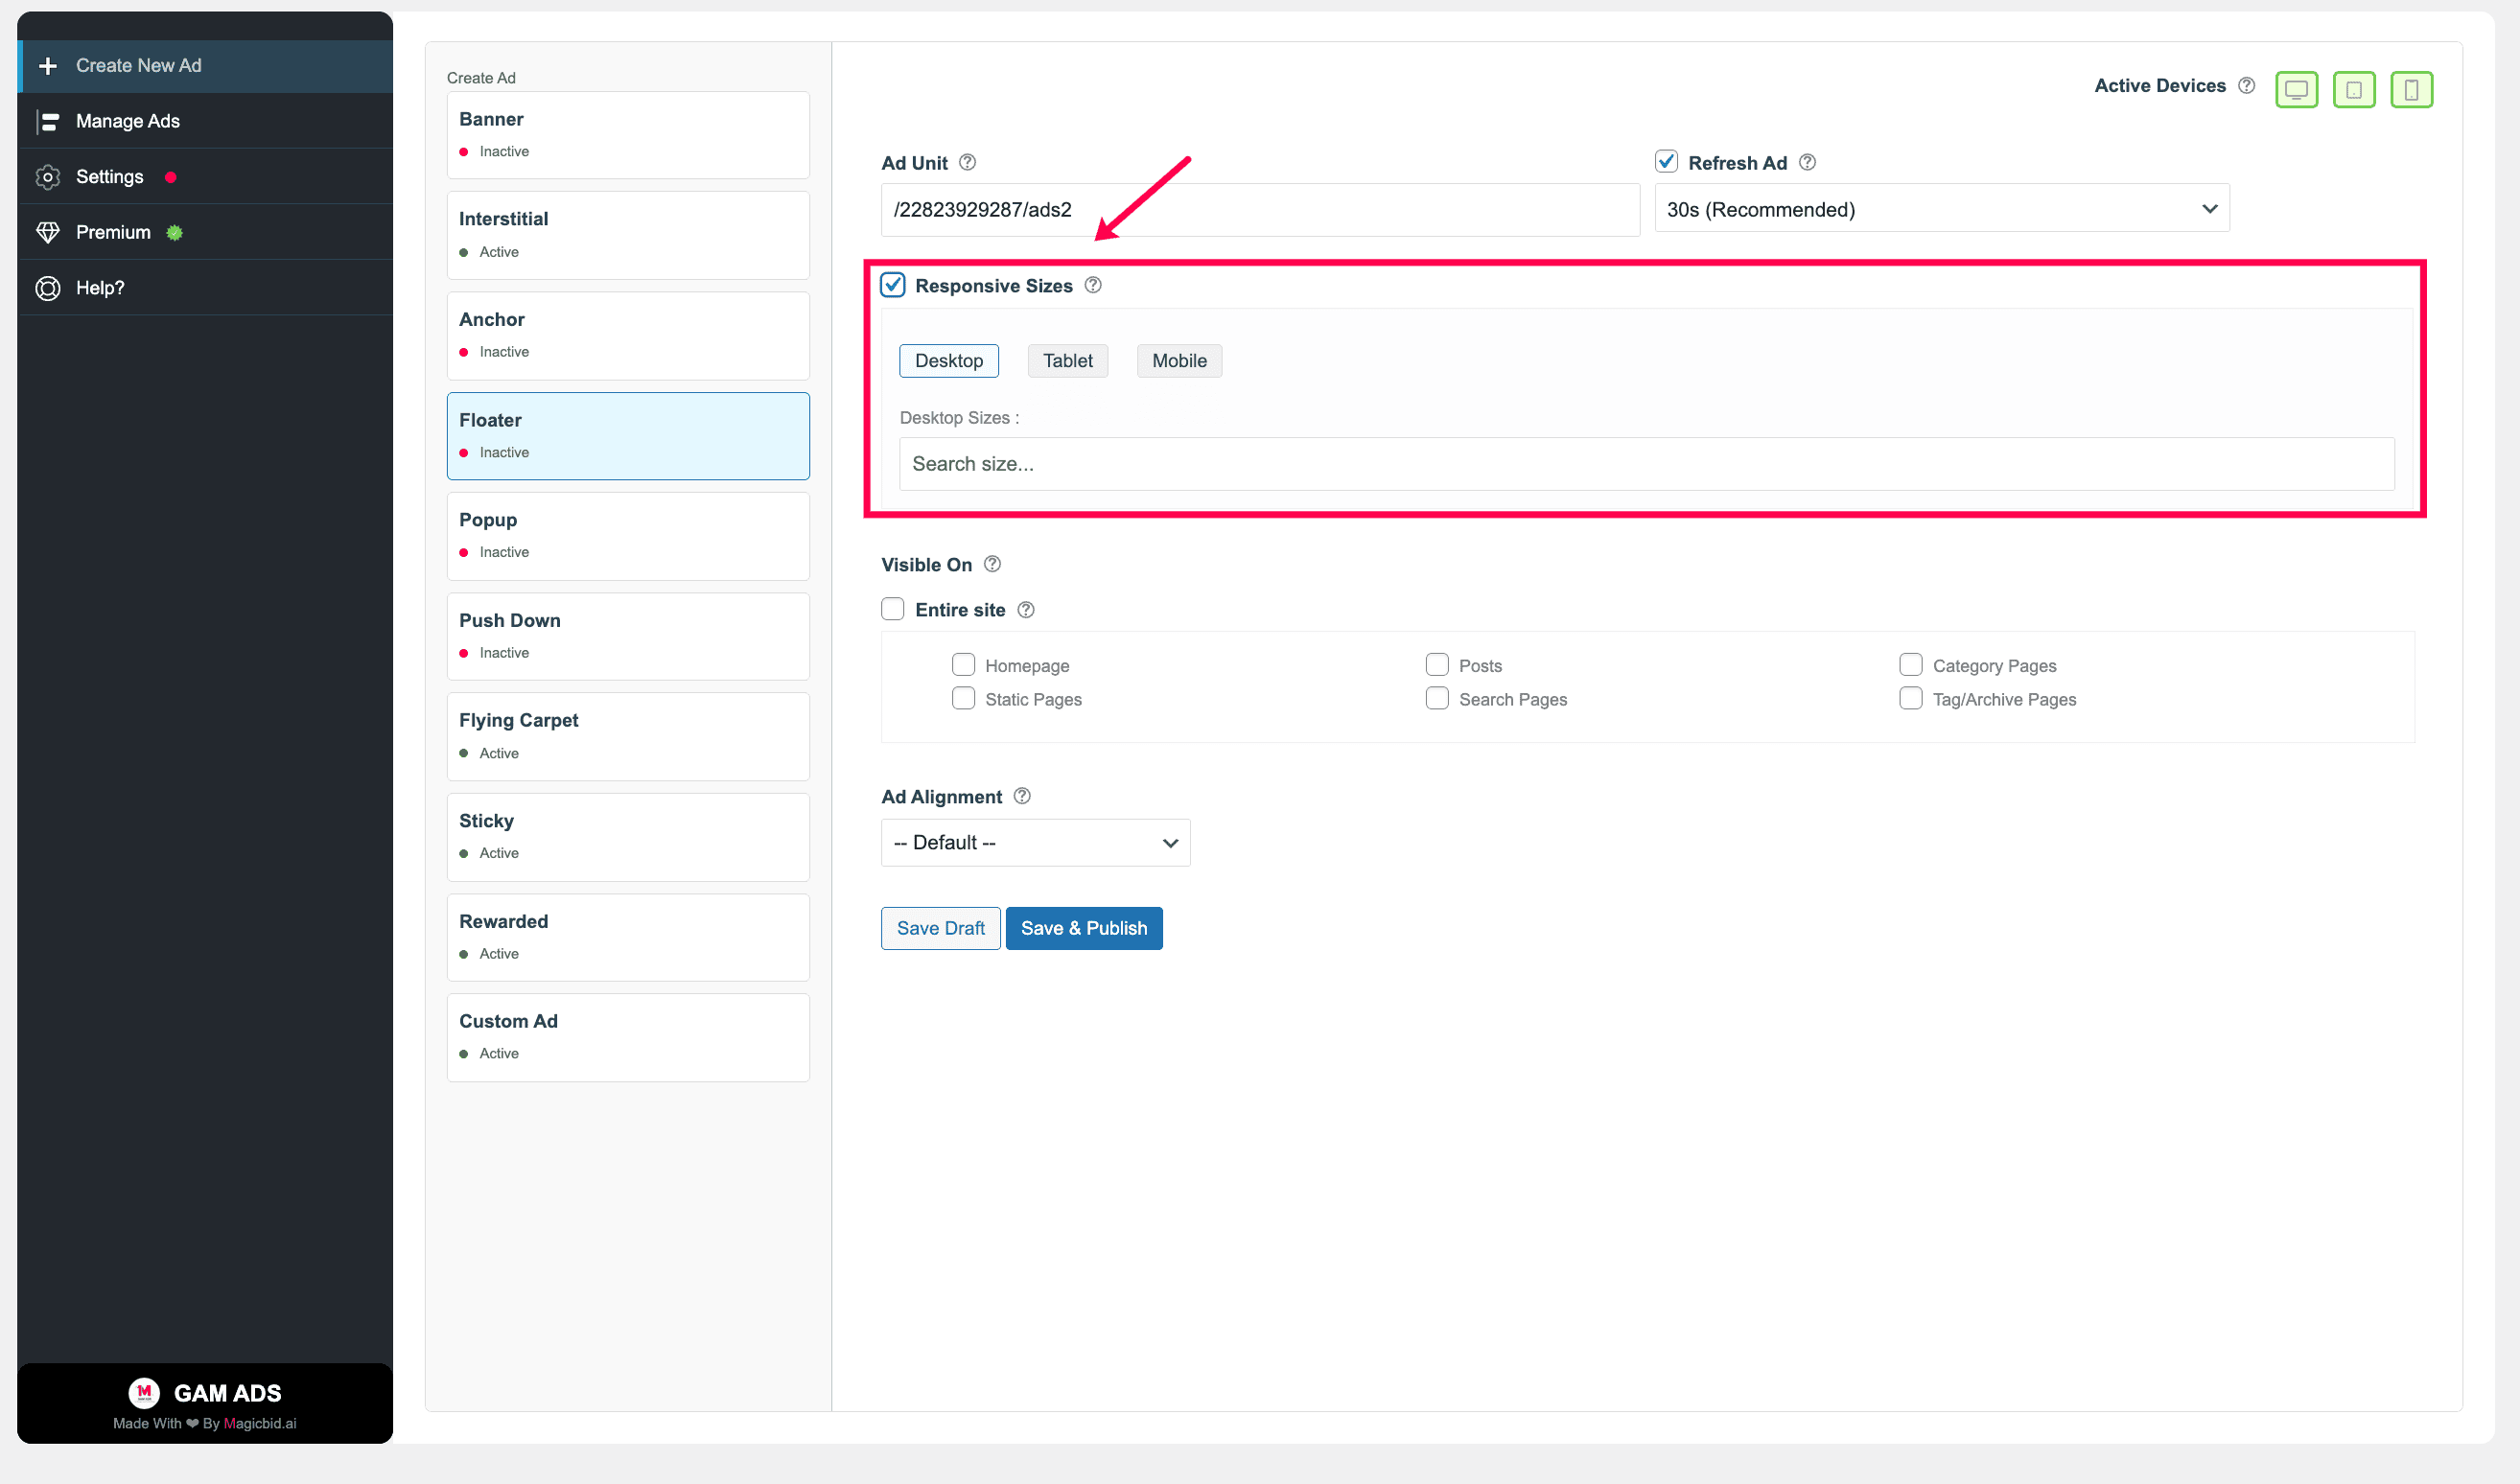The width and height of the screenshot is (2520, 1484).
Task: Click the plus icon beside Create New Ad
Action: (47, 66)
